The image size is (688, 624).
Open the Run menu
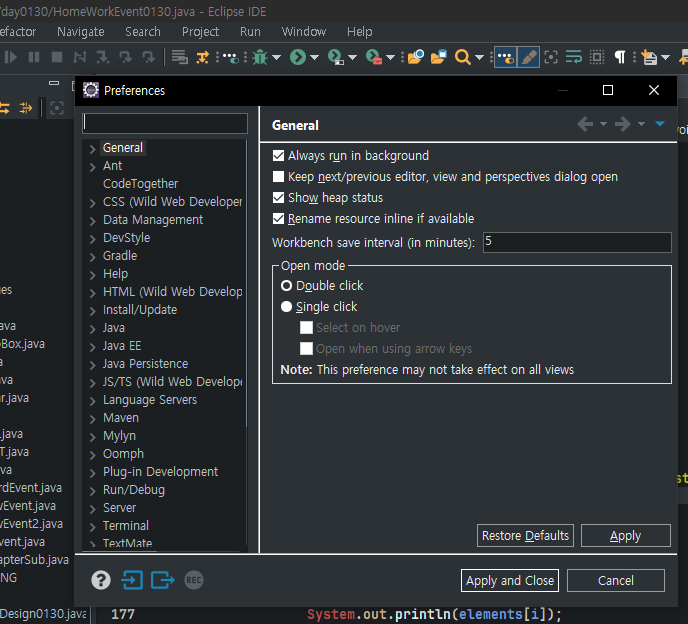250,32
